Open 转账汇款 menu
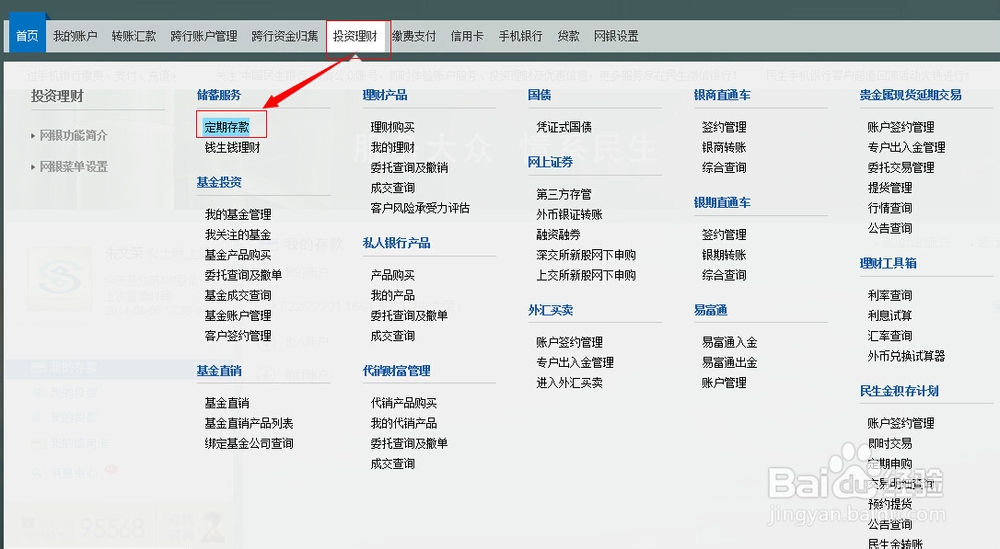 pyautogui.click(x=134, y=36)
